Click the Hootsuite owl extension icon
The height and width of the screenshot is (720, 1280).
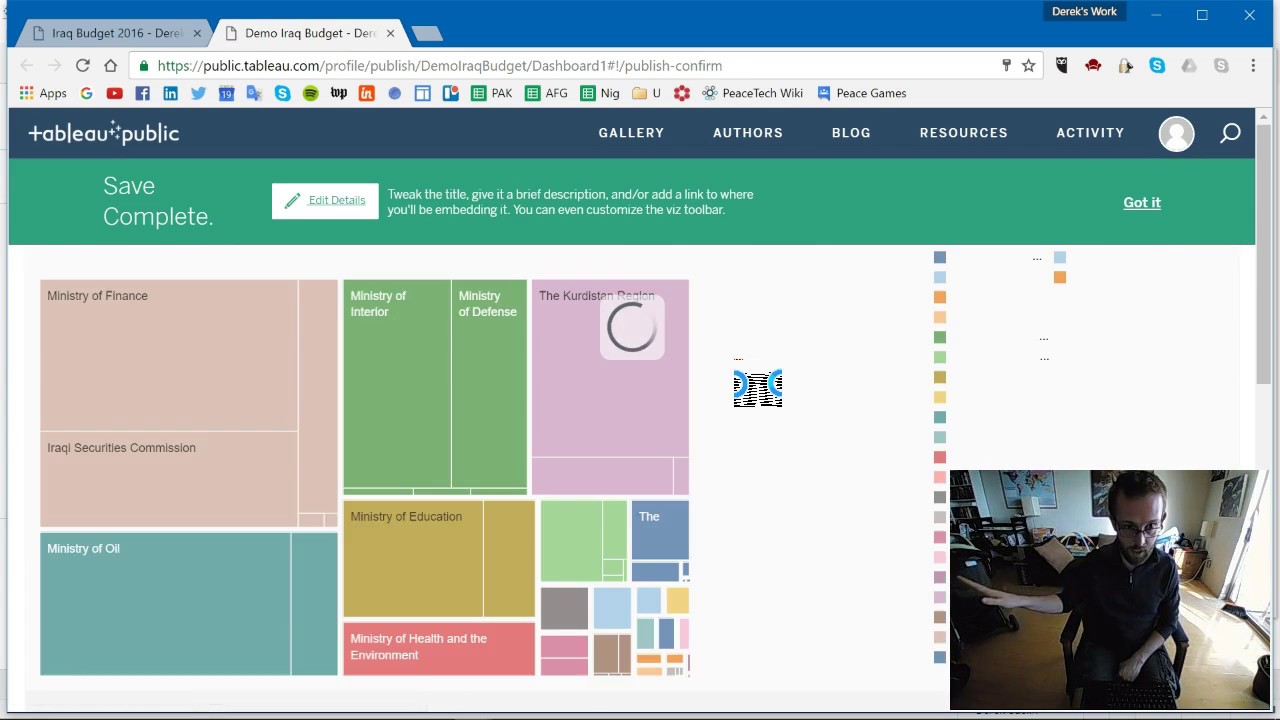1061,65
